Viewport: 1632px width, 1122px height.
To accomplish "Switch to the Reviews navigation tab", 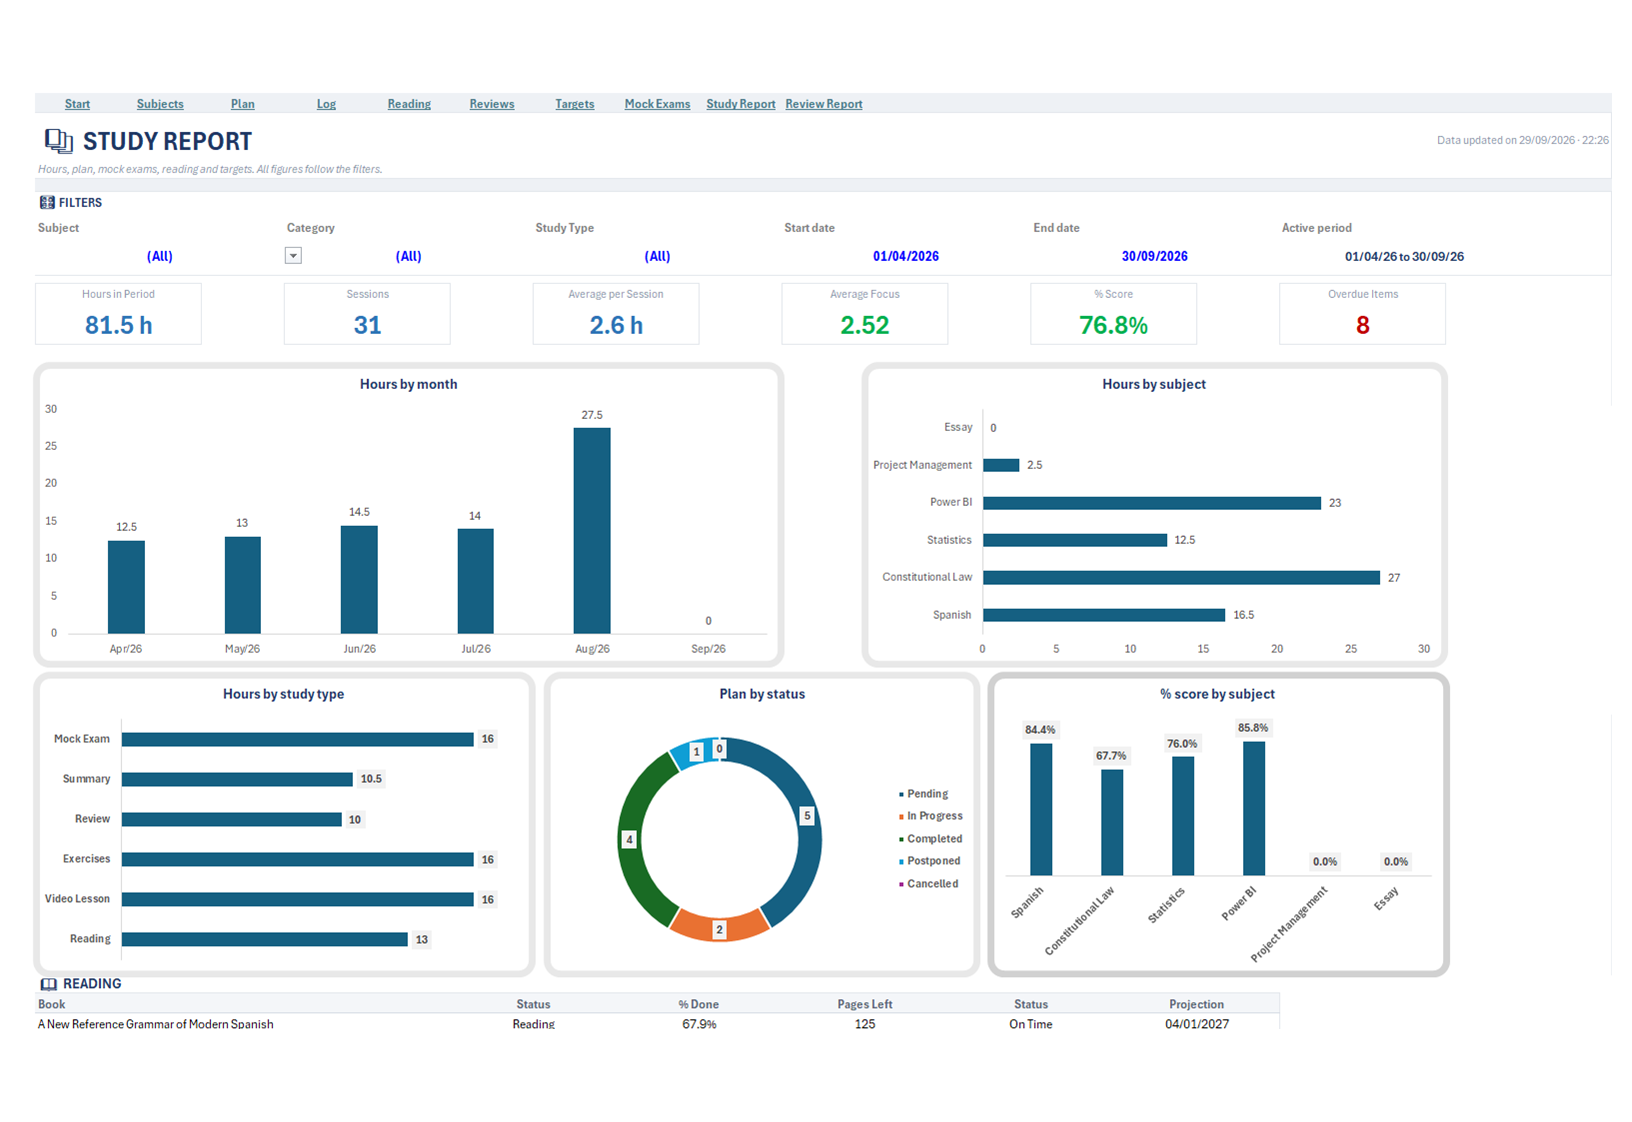I will point(492,104).
